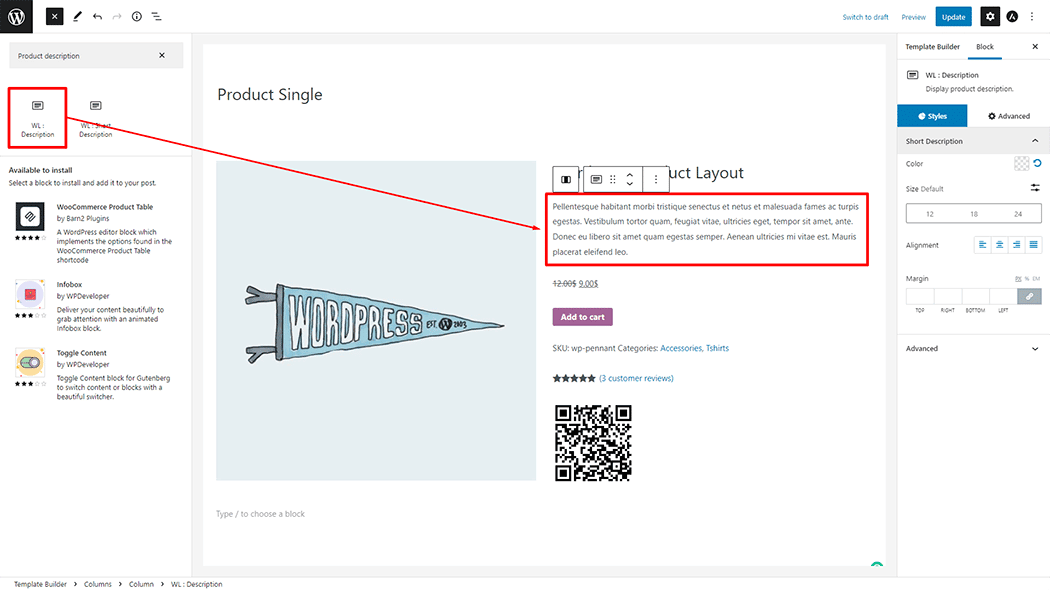Toggle the settings gear sidebar
This screenshot has height=590, width=1050.
[x=989, y=17]
